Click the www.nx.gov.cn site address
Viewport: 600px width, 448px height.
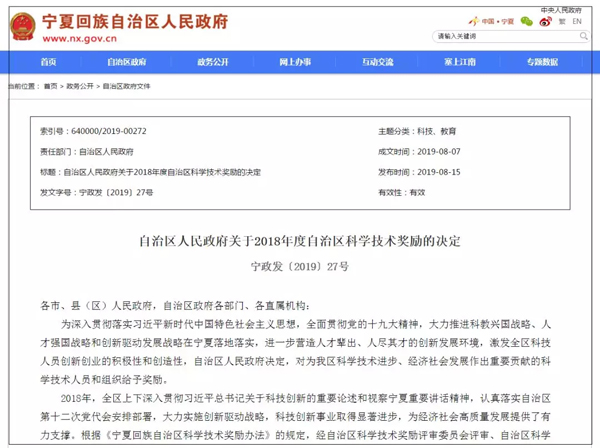[76, 39]
